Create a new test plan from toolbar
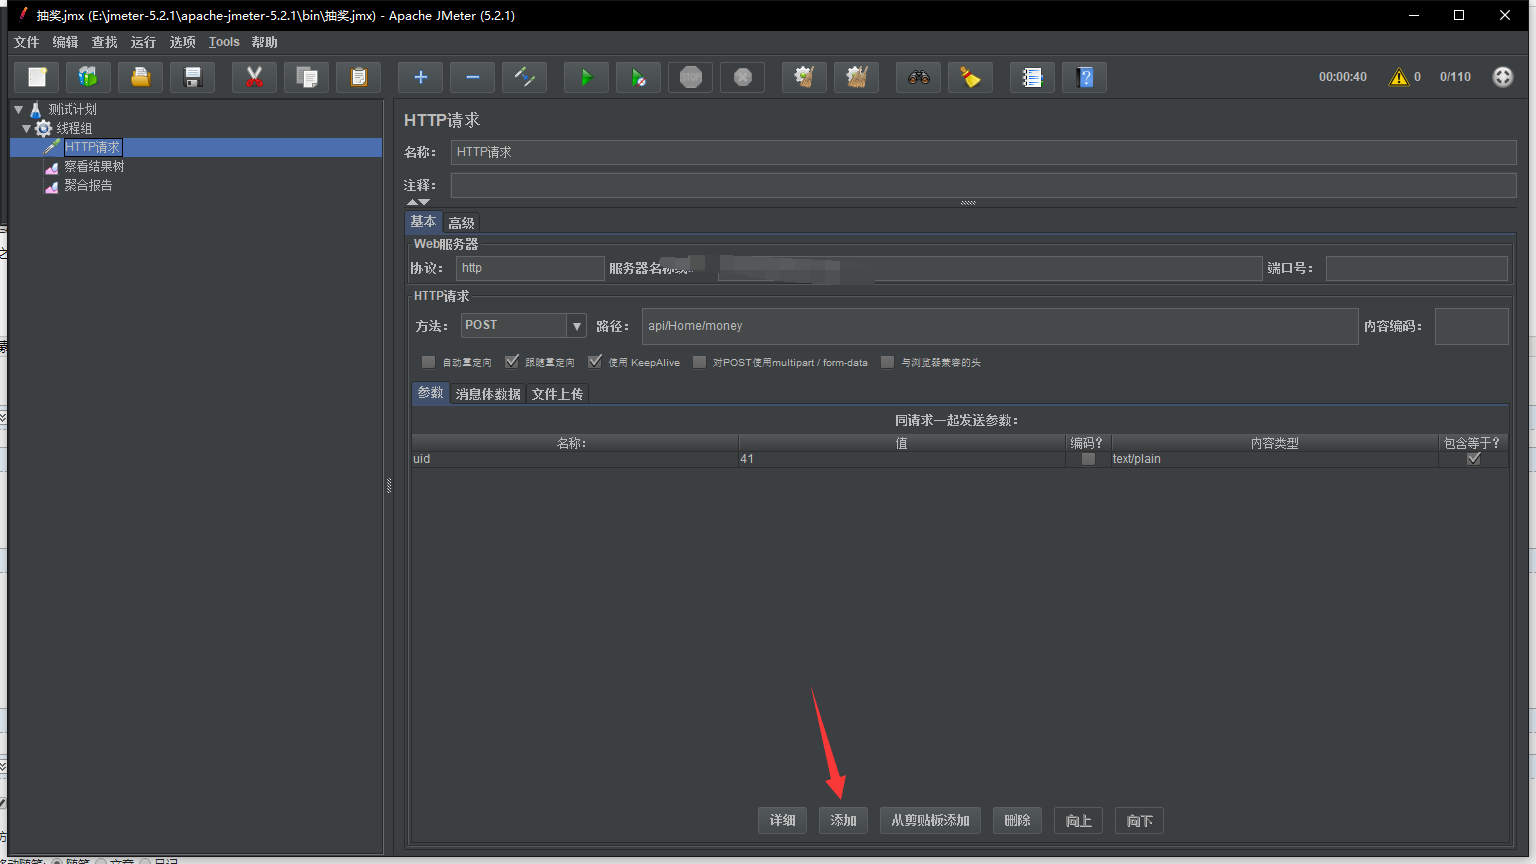The height and width of the screenshot is (864, 1536). click(37, 77)
